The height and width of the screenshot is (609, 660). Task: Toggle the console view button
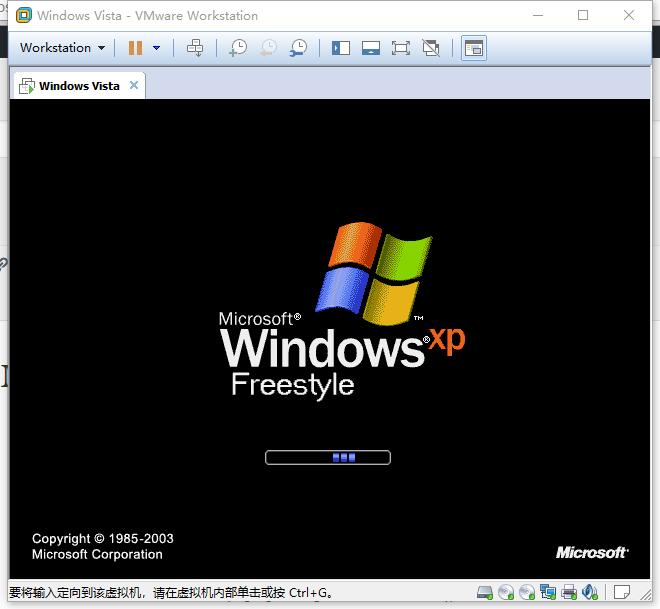pos(474,48)
